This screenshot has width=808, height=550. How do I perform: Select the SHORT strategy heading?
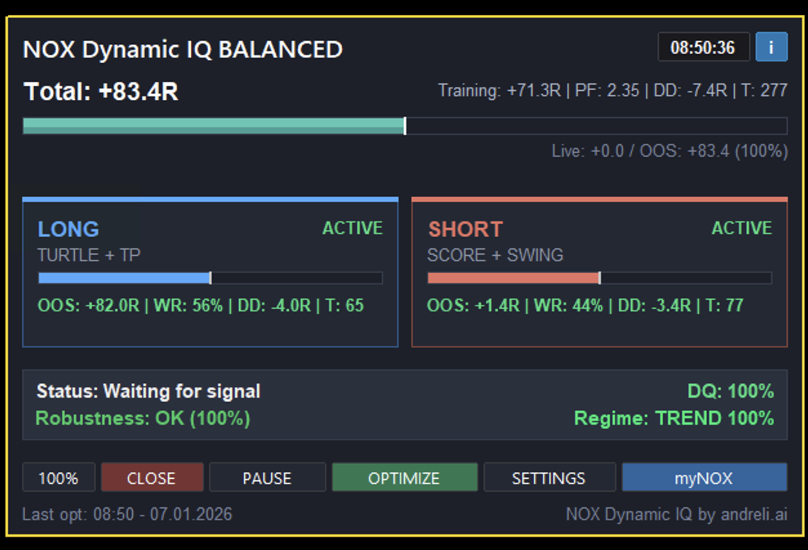tap(465, 229)
